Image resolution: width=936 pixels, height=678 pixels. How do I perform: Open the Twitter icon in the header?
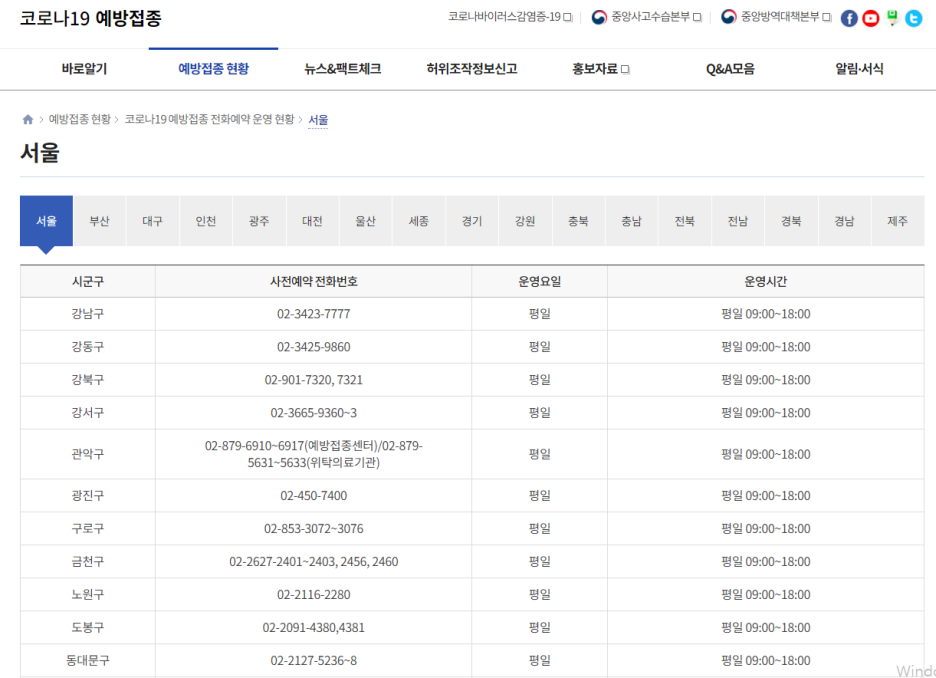[x=915, y=18]
